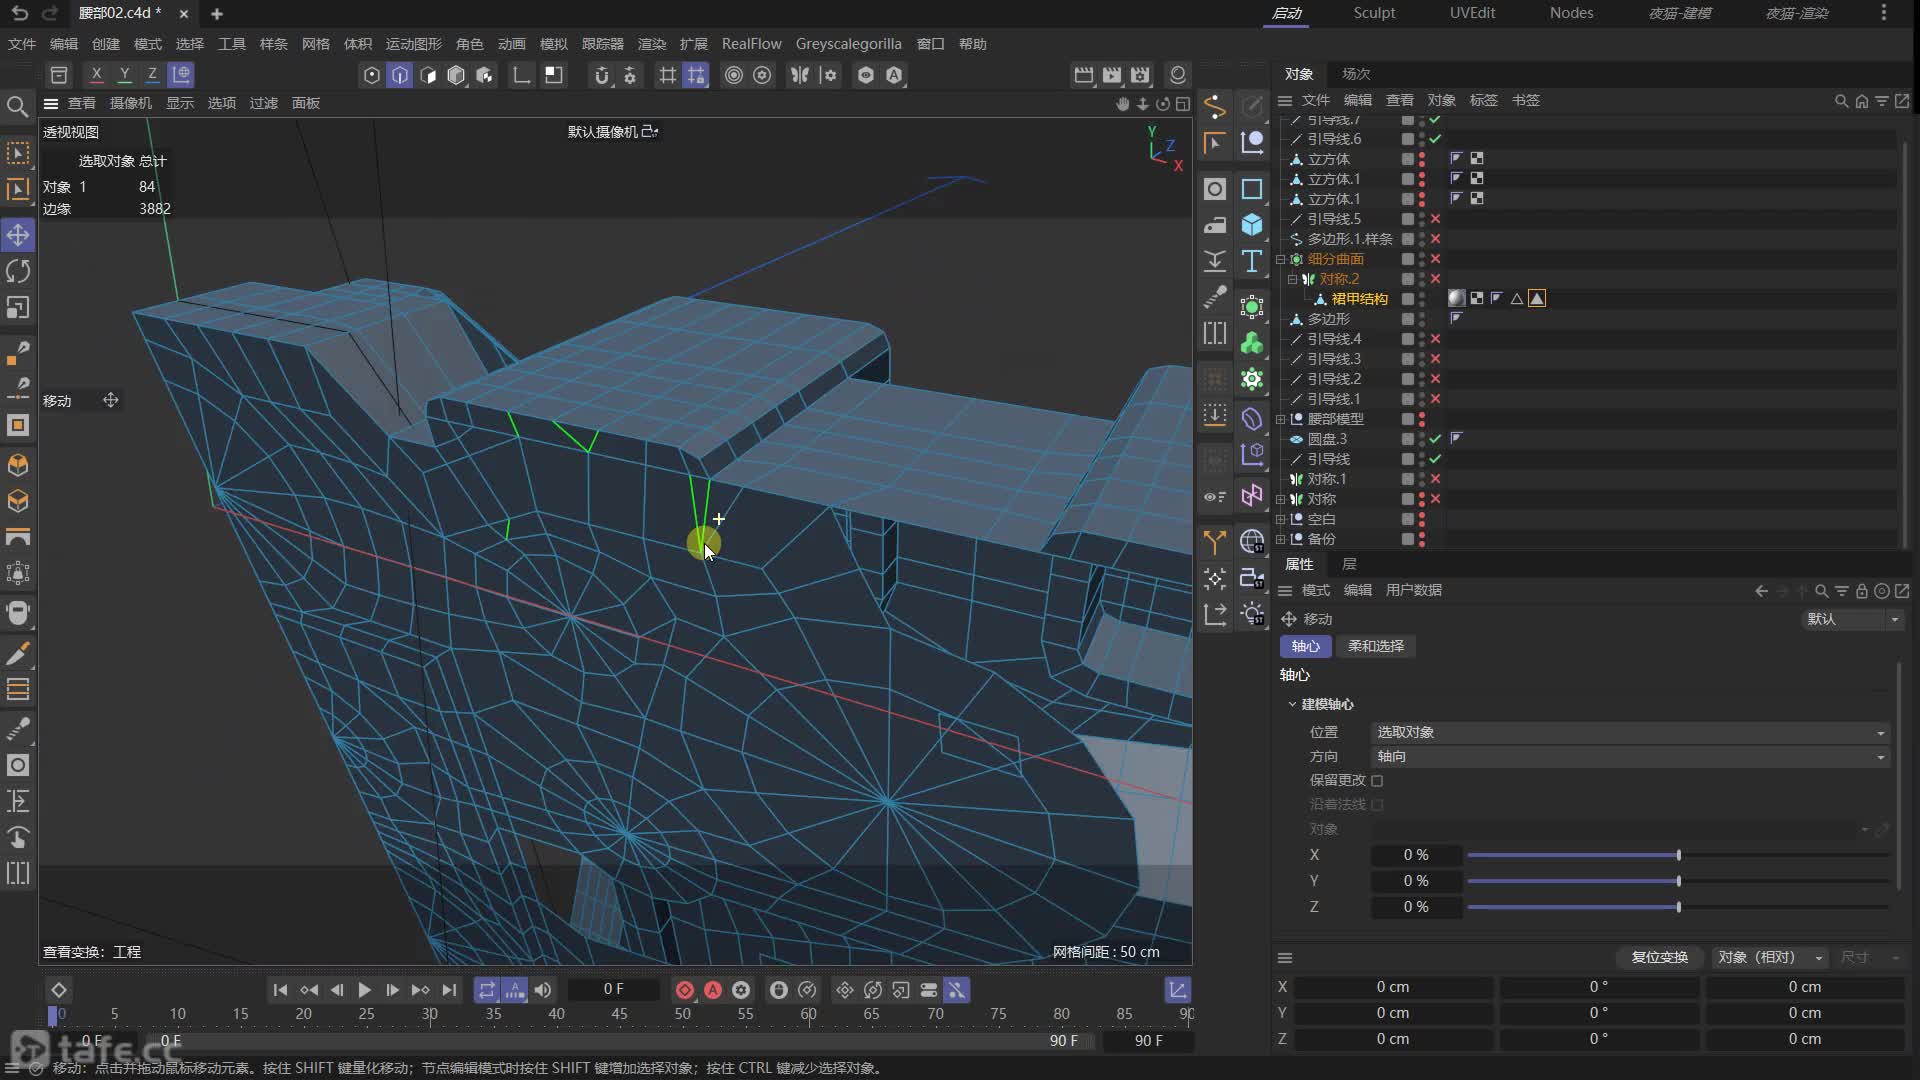
Task: Switch to 层 tab in attributes panel
Action: point(1349,564)
